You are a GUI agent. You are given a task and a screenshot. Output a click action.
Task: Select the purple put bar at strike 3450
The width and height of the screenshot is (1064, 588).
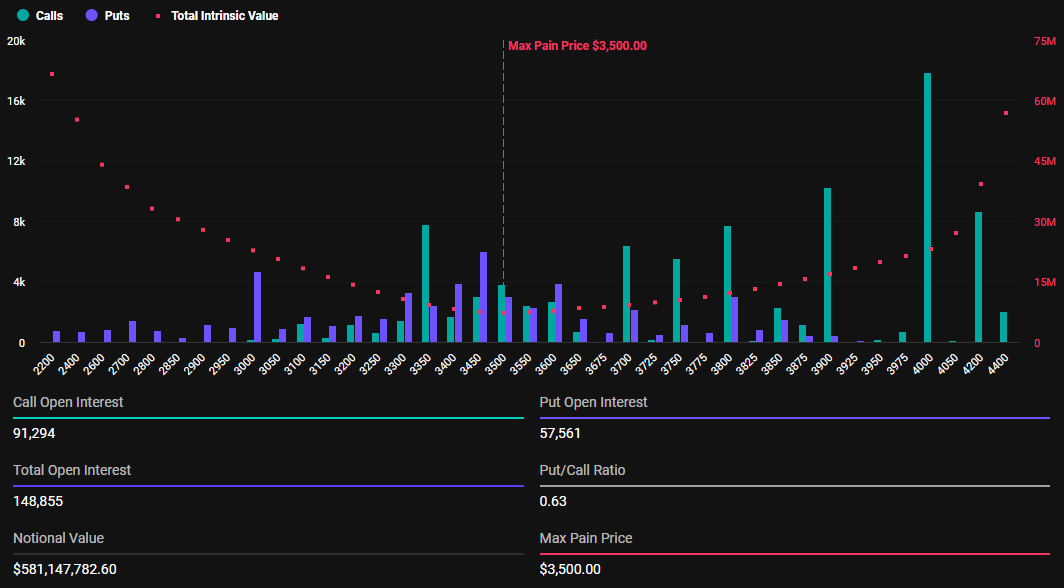tap(483, 297)
